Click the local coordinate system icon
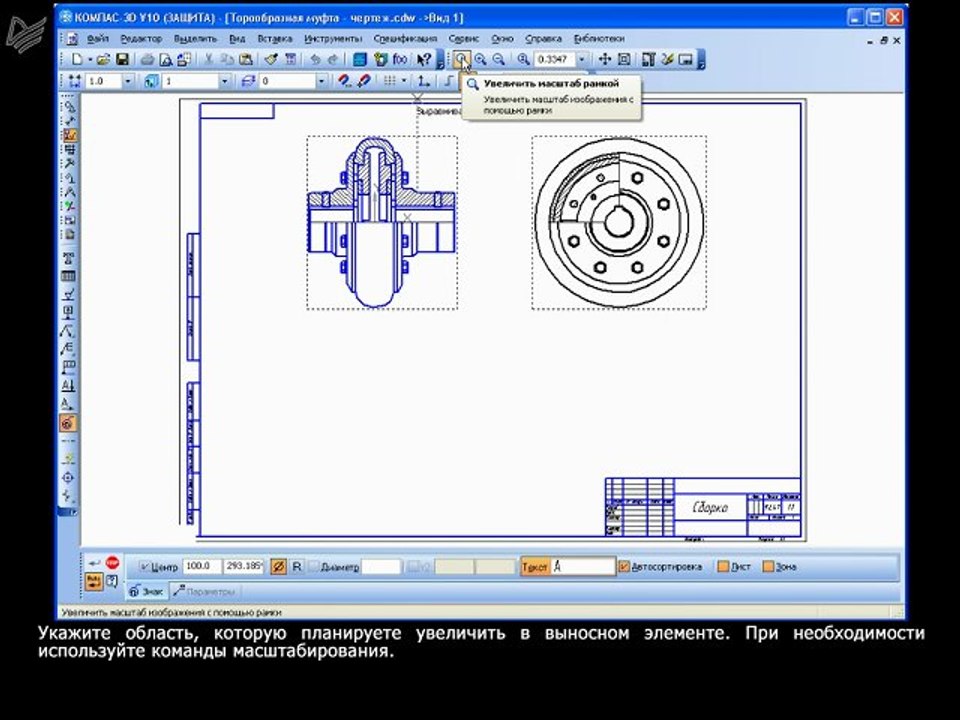 coord(424,81)
